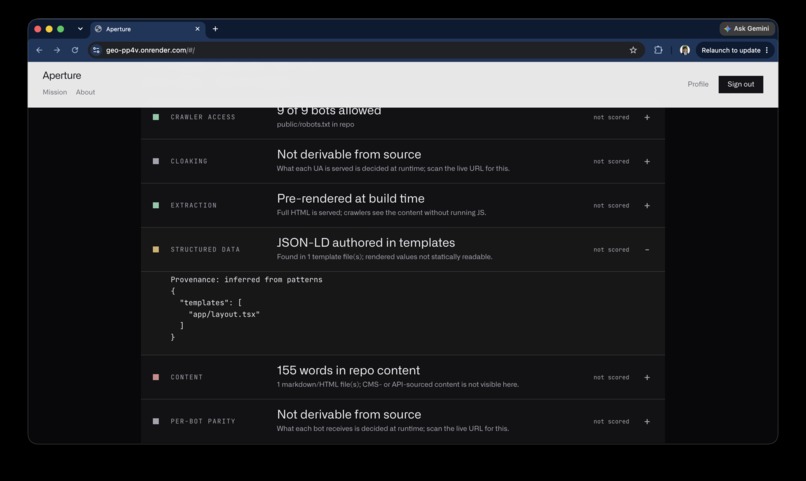The image size is (806, 481).
Task: Click the Ask Gemini button
Action: [x=747, y=29]
